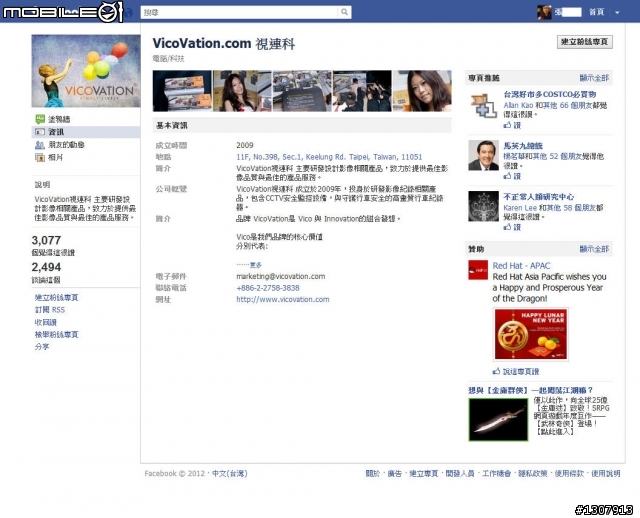This screenshot has height=518, width=640.
Task: Open 金庸群俠 game ad title link
Action: pos(530,390)
